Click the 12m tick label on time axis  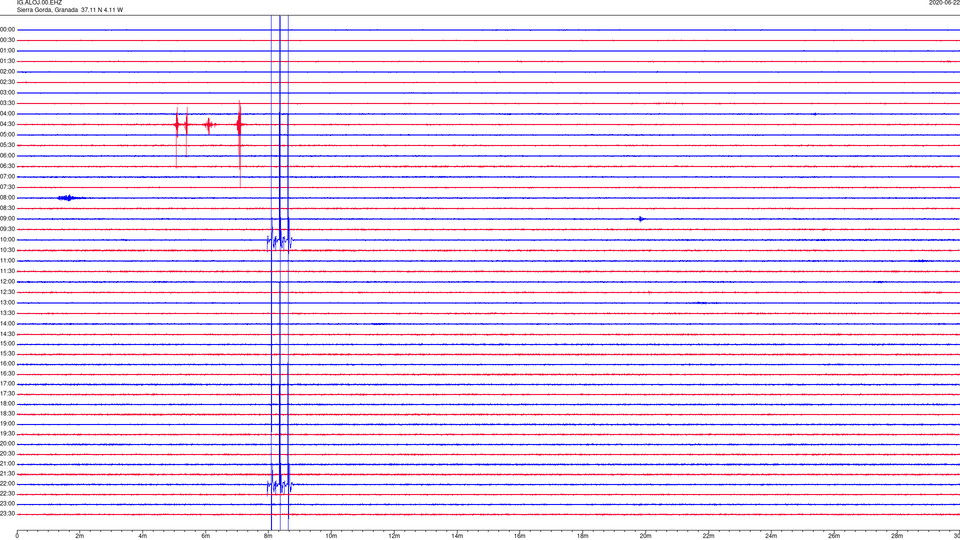pos(394,536)
